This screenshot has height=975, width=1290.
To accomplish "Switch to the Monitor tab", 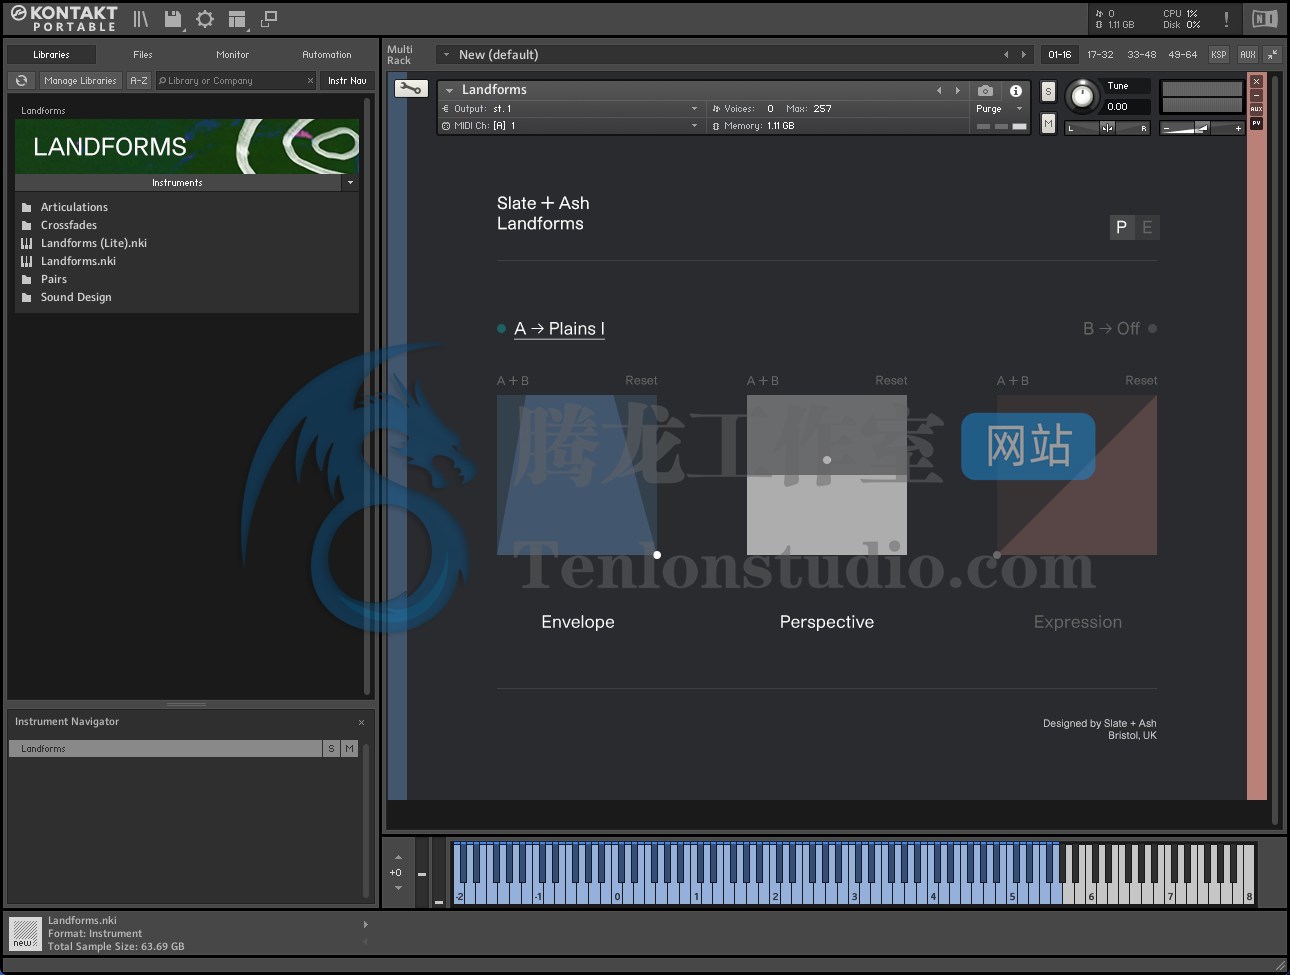I will click(232, 55).
